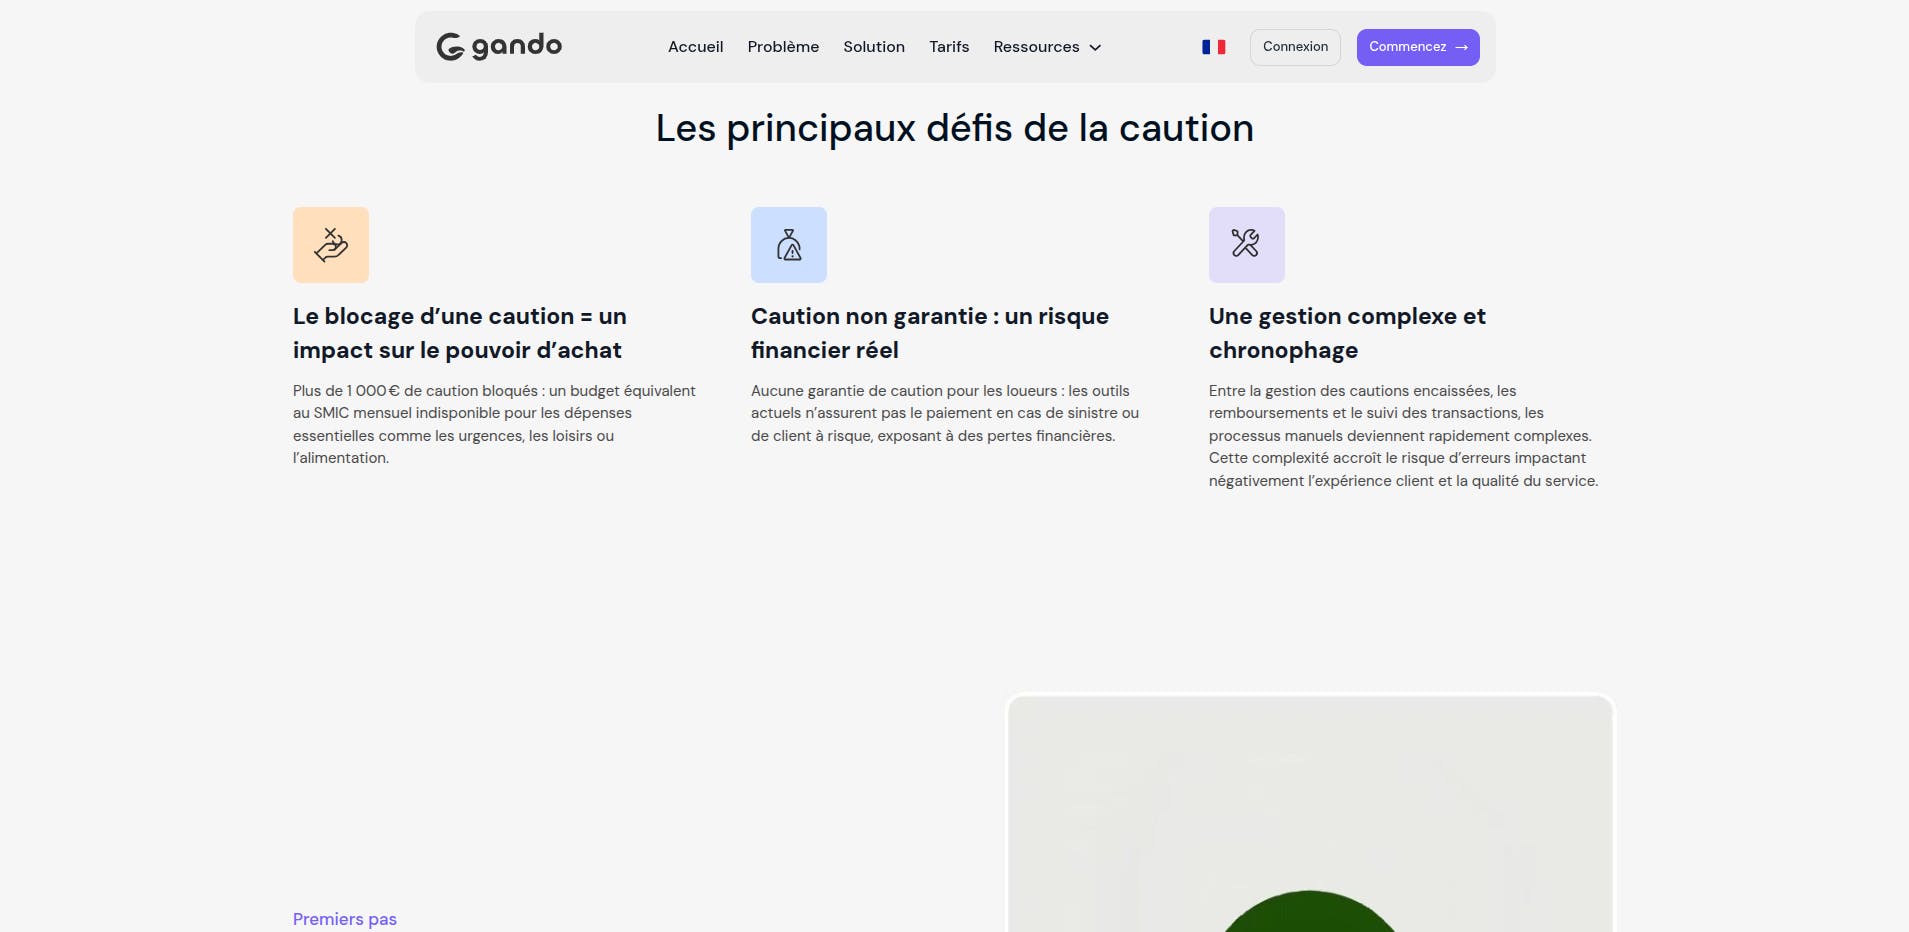This screenshot has width=1909, height=932.
Task: Expand the chevron next to Ressources
Action: coord(1096,47)
